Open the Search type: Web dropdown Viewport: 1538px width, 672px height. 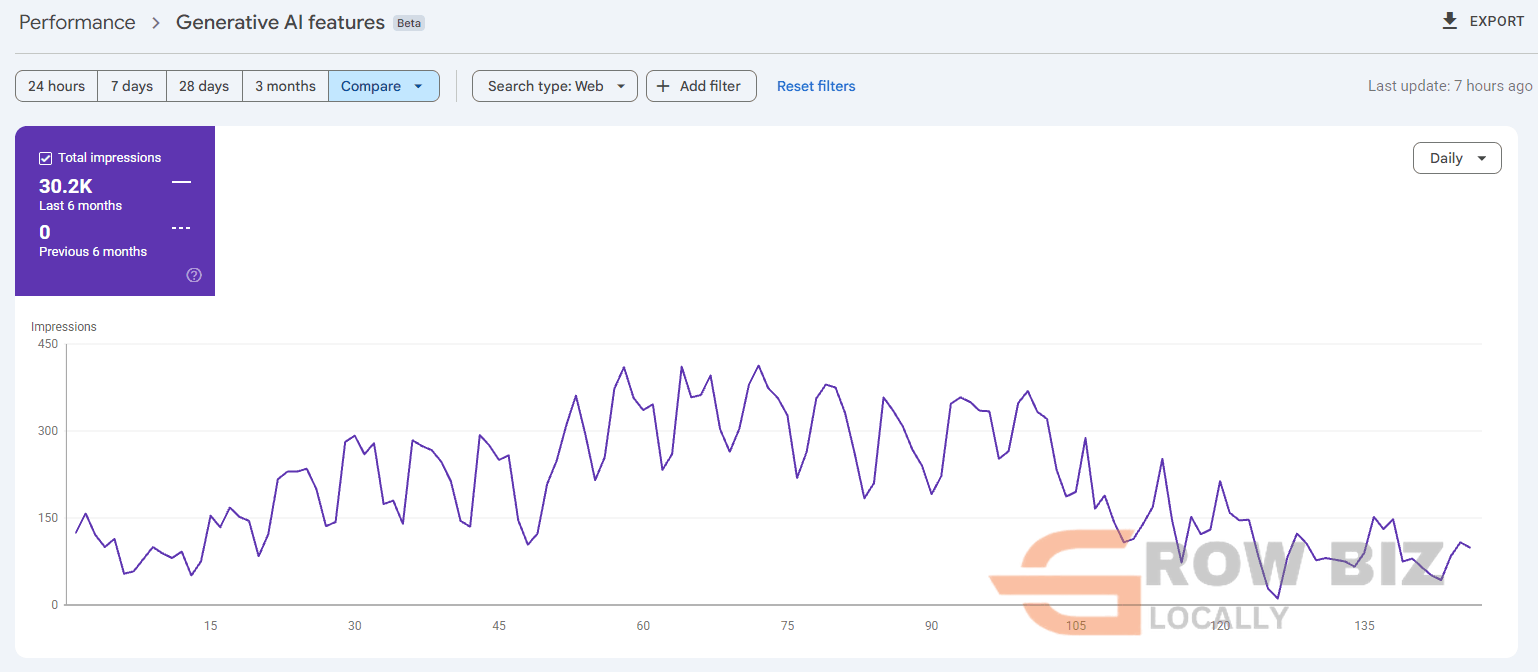tap(554, 86)
